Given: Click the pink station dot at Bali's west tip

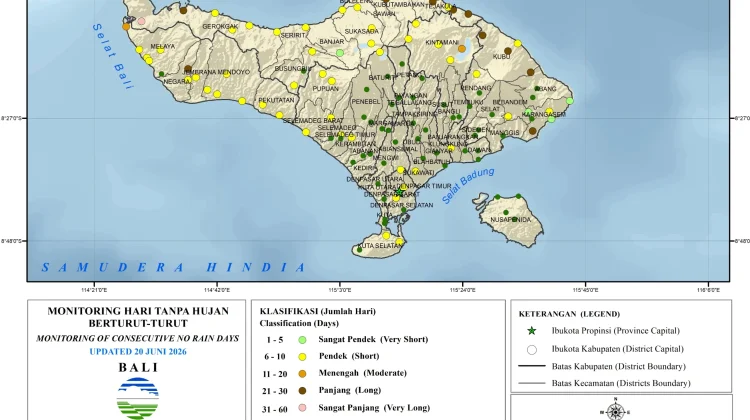Looking at the screenshot, I should 142,21.
